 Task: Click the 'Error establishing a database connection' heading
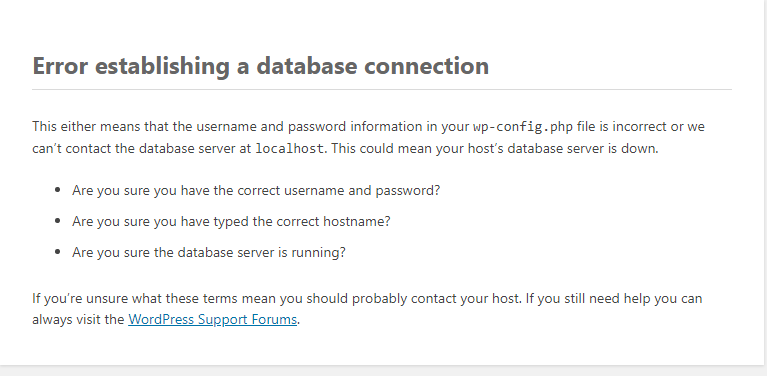point(261,66)
